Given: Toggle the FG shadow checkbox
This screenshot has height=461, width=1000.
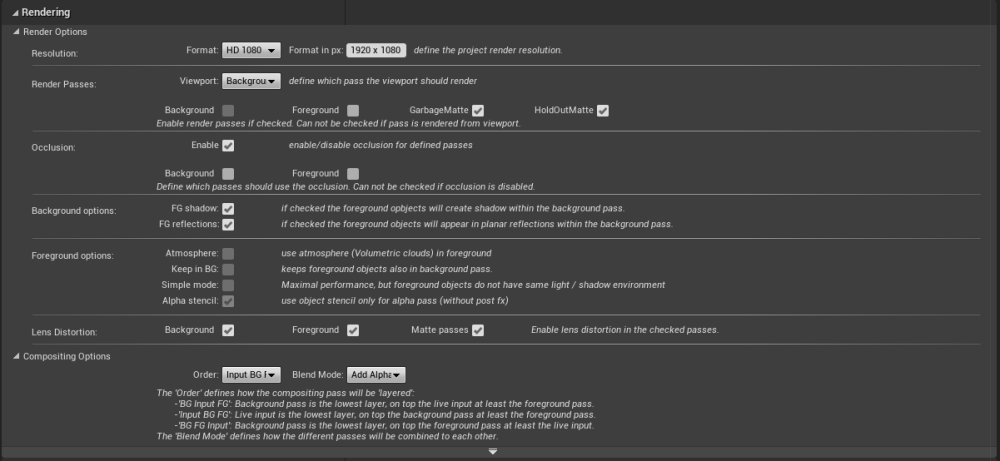Looking at the screenshot, I should (x=229, y=208).
